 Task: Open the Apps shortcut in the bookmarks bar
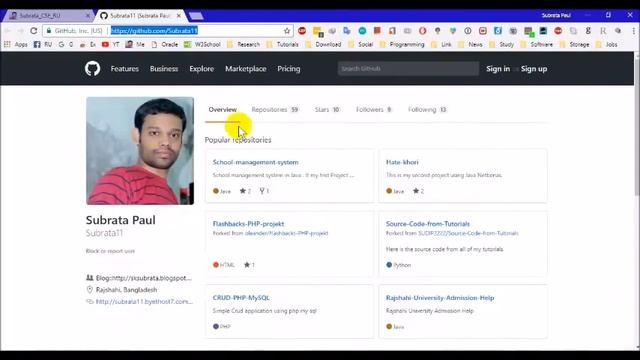(16, 44)
